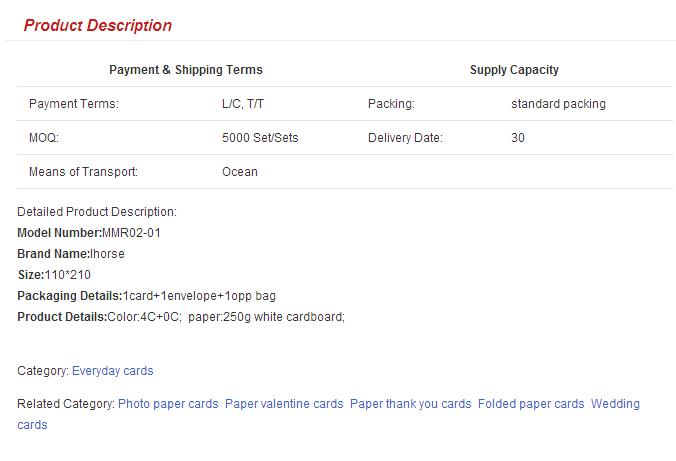The width and height of the screenshot is (676, 461).
Task: Go to Folded paper cards category
Action: point(531,404)
